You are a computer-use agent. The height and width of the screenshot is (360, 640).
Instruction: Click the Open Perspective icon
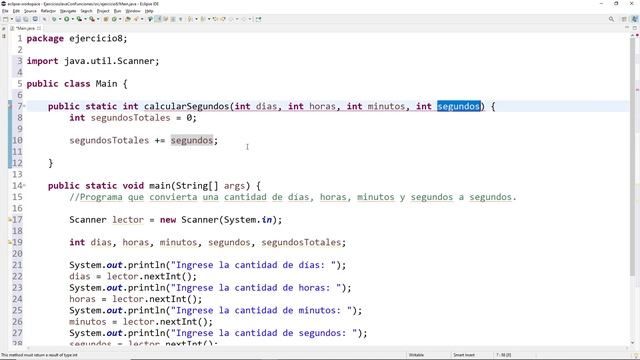point(624,19)
